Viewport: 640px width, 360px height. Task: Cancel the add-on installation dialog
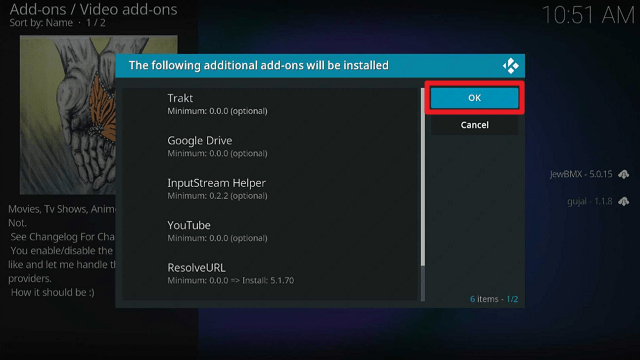click(x=474, y=125)
